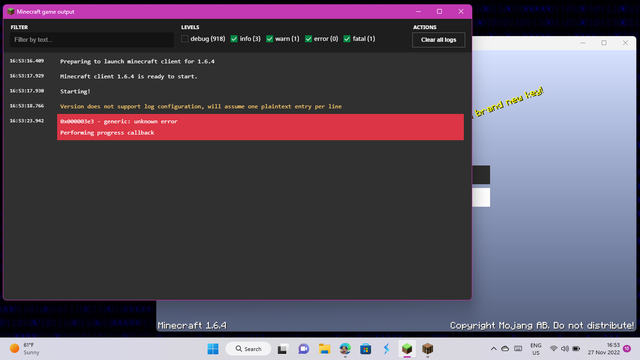Open the Wi-Fi network tray icon
Image resolution: width=640 pixels, height=360 pixels.
click(553, 349)
